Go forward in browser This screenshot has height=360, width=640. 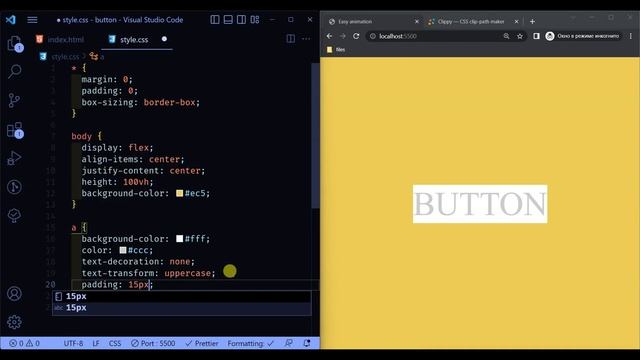coord(342,36)
